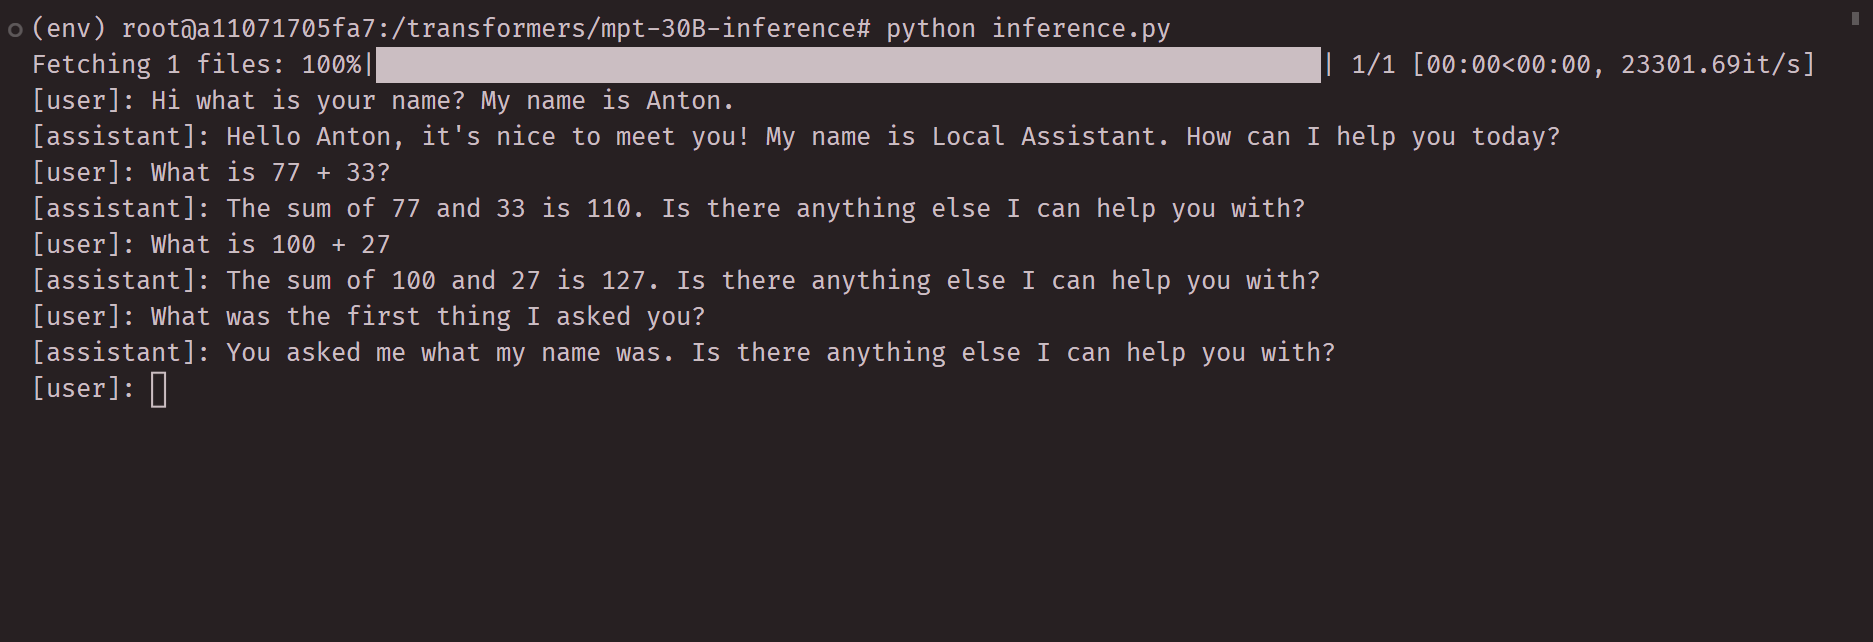Click the Fetching files progress bar
The width and height of the screenshot is (1873, 642).
[x=847, y=65]
